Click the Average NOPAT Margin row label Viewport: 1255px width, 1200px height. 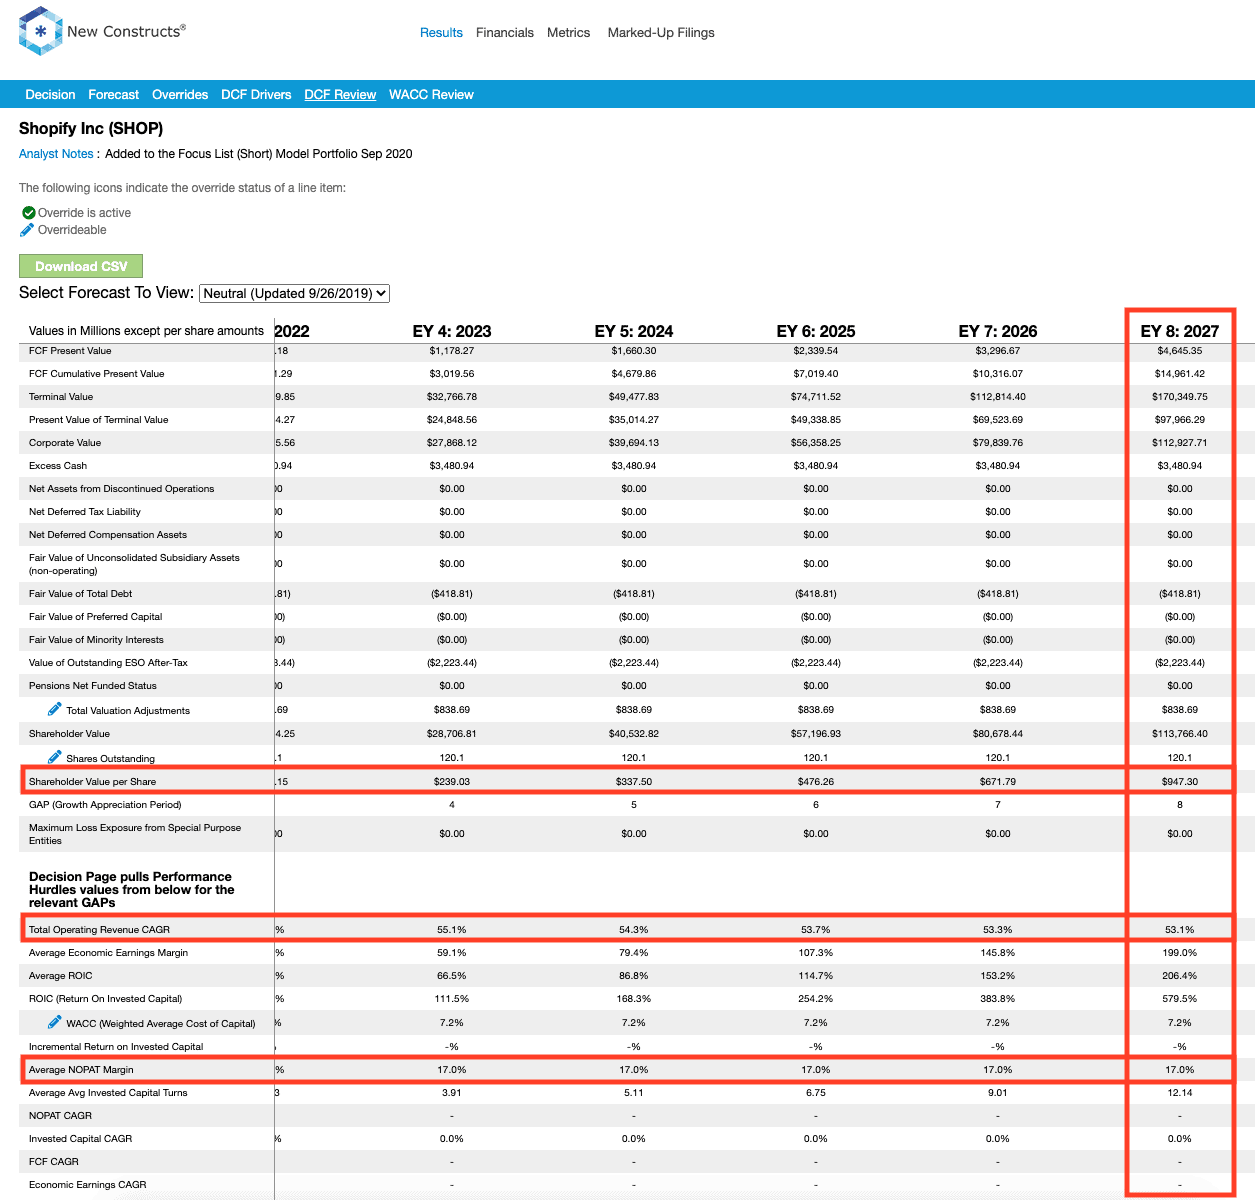coord(81,1070)
